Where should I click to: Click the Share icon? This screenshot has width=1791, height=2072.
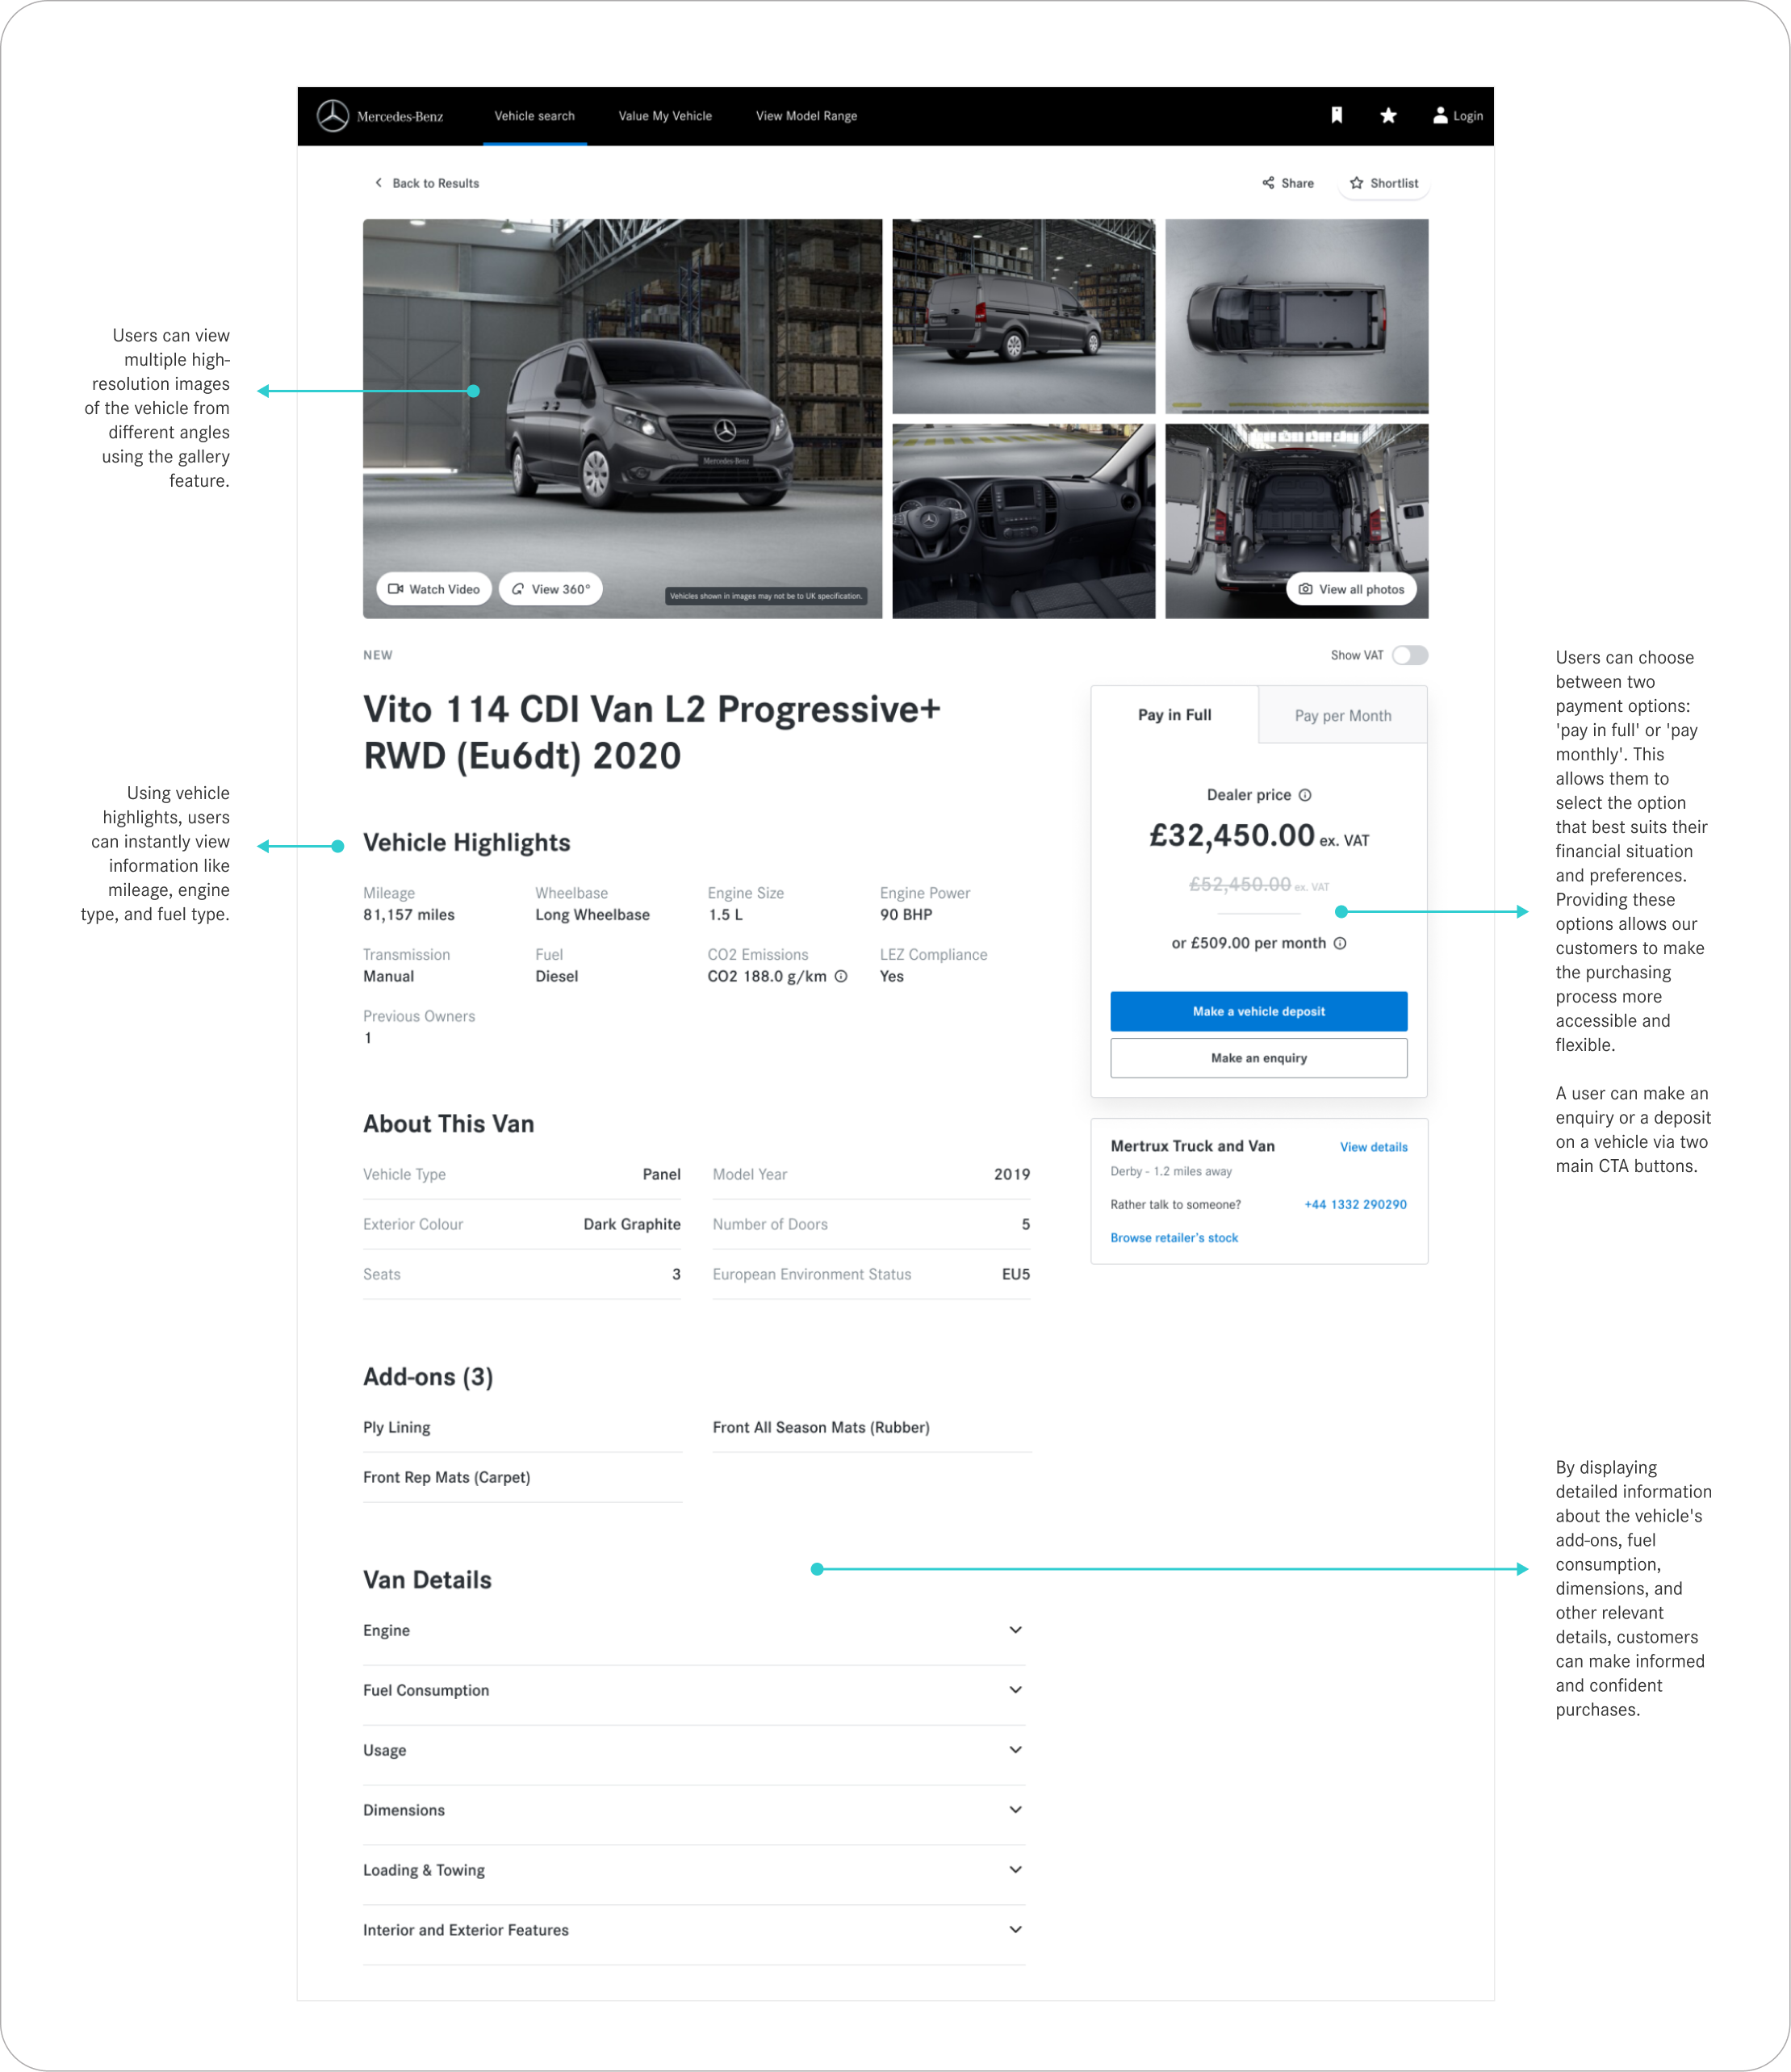pyautogui.click(x=1268, y=183)
